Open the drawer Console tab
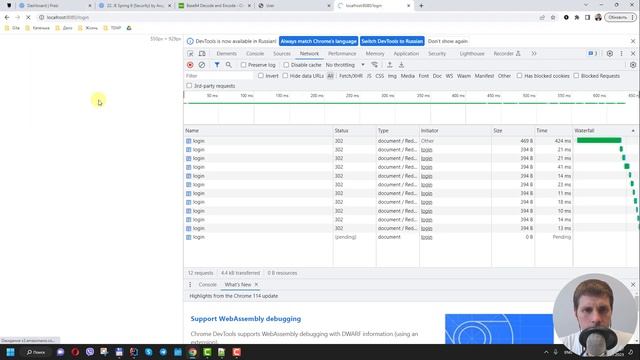The height and width of the screenshot is (360, 640). (207, 284)
